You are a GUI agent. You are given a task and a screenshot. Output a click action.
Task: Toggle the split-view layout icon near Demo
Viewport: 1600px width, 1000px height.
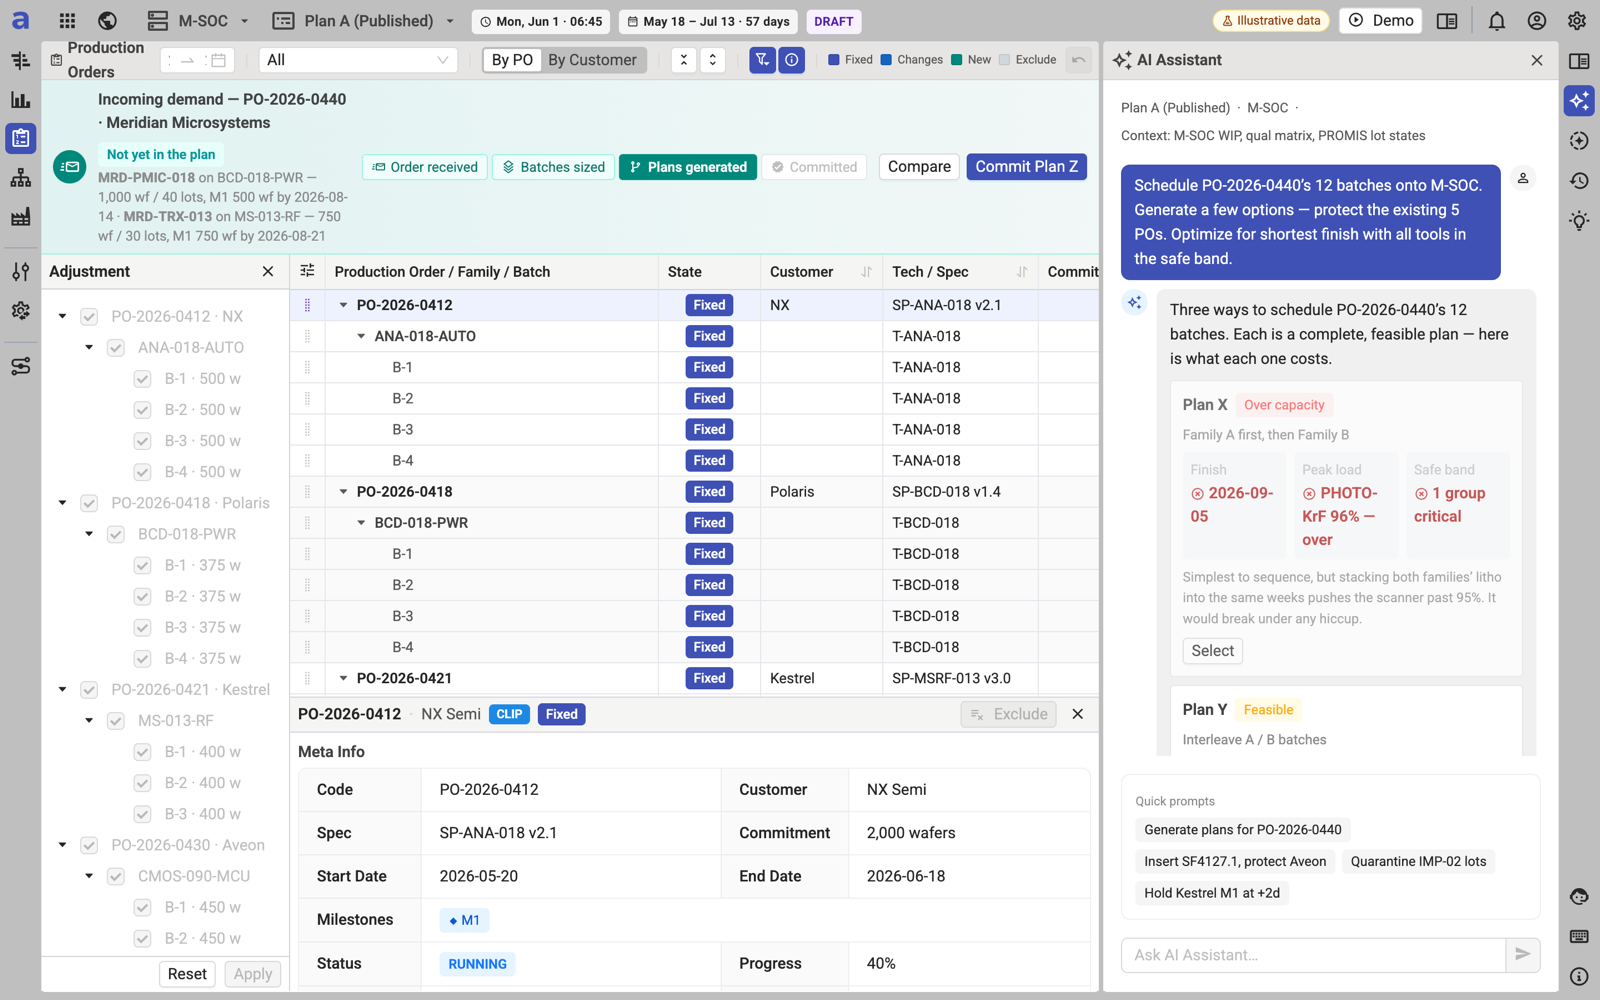(x=1447, y=21)
